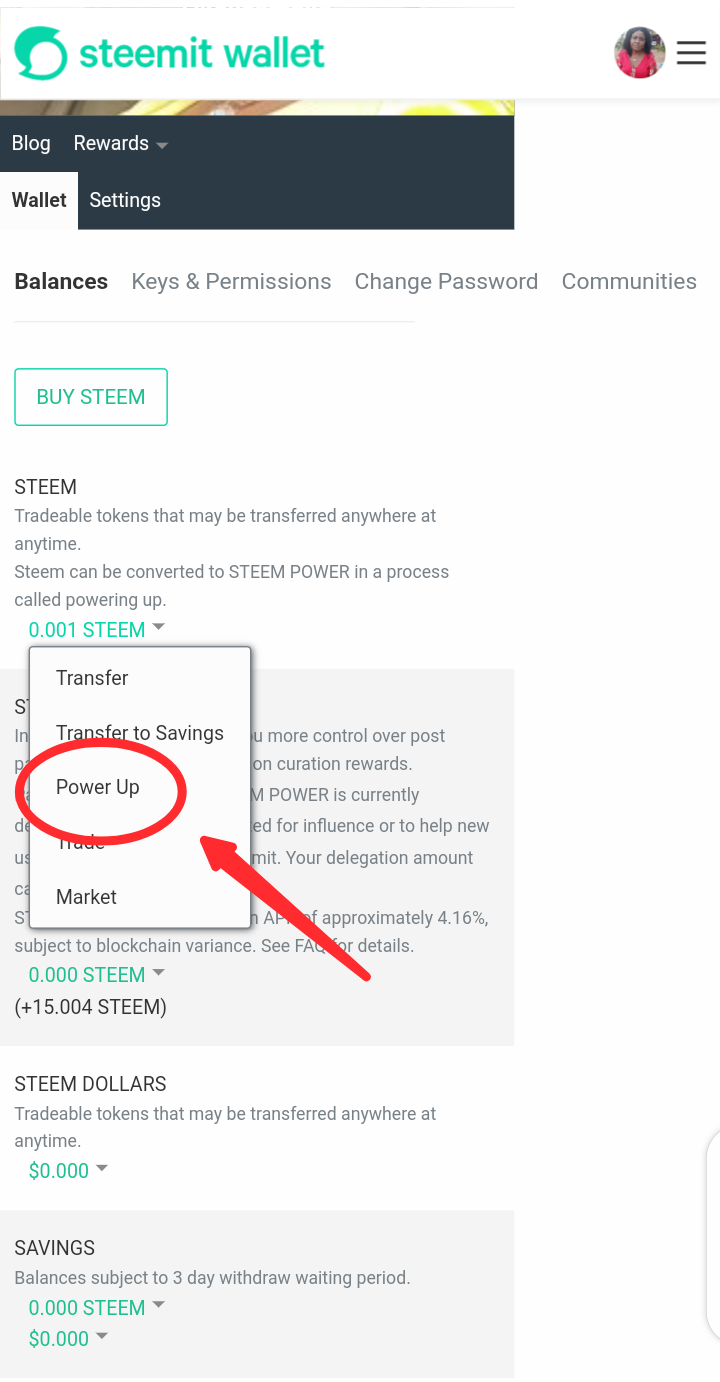Go to Keys & Permissions
This screenshot has width=720, height=1382.
(x=231, y=282)
